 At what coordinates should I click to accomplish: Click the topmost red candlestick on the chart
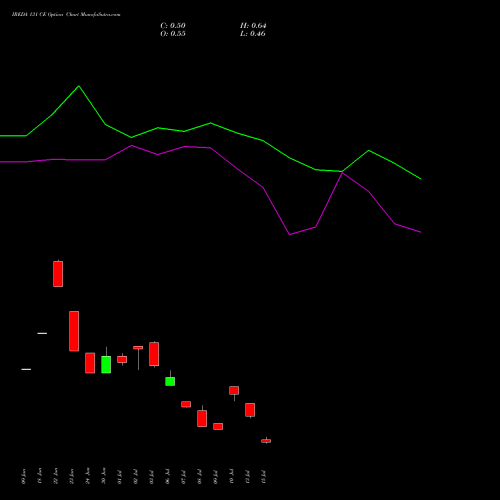click(58, 274)
